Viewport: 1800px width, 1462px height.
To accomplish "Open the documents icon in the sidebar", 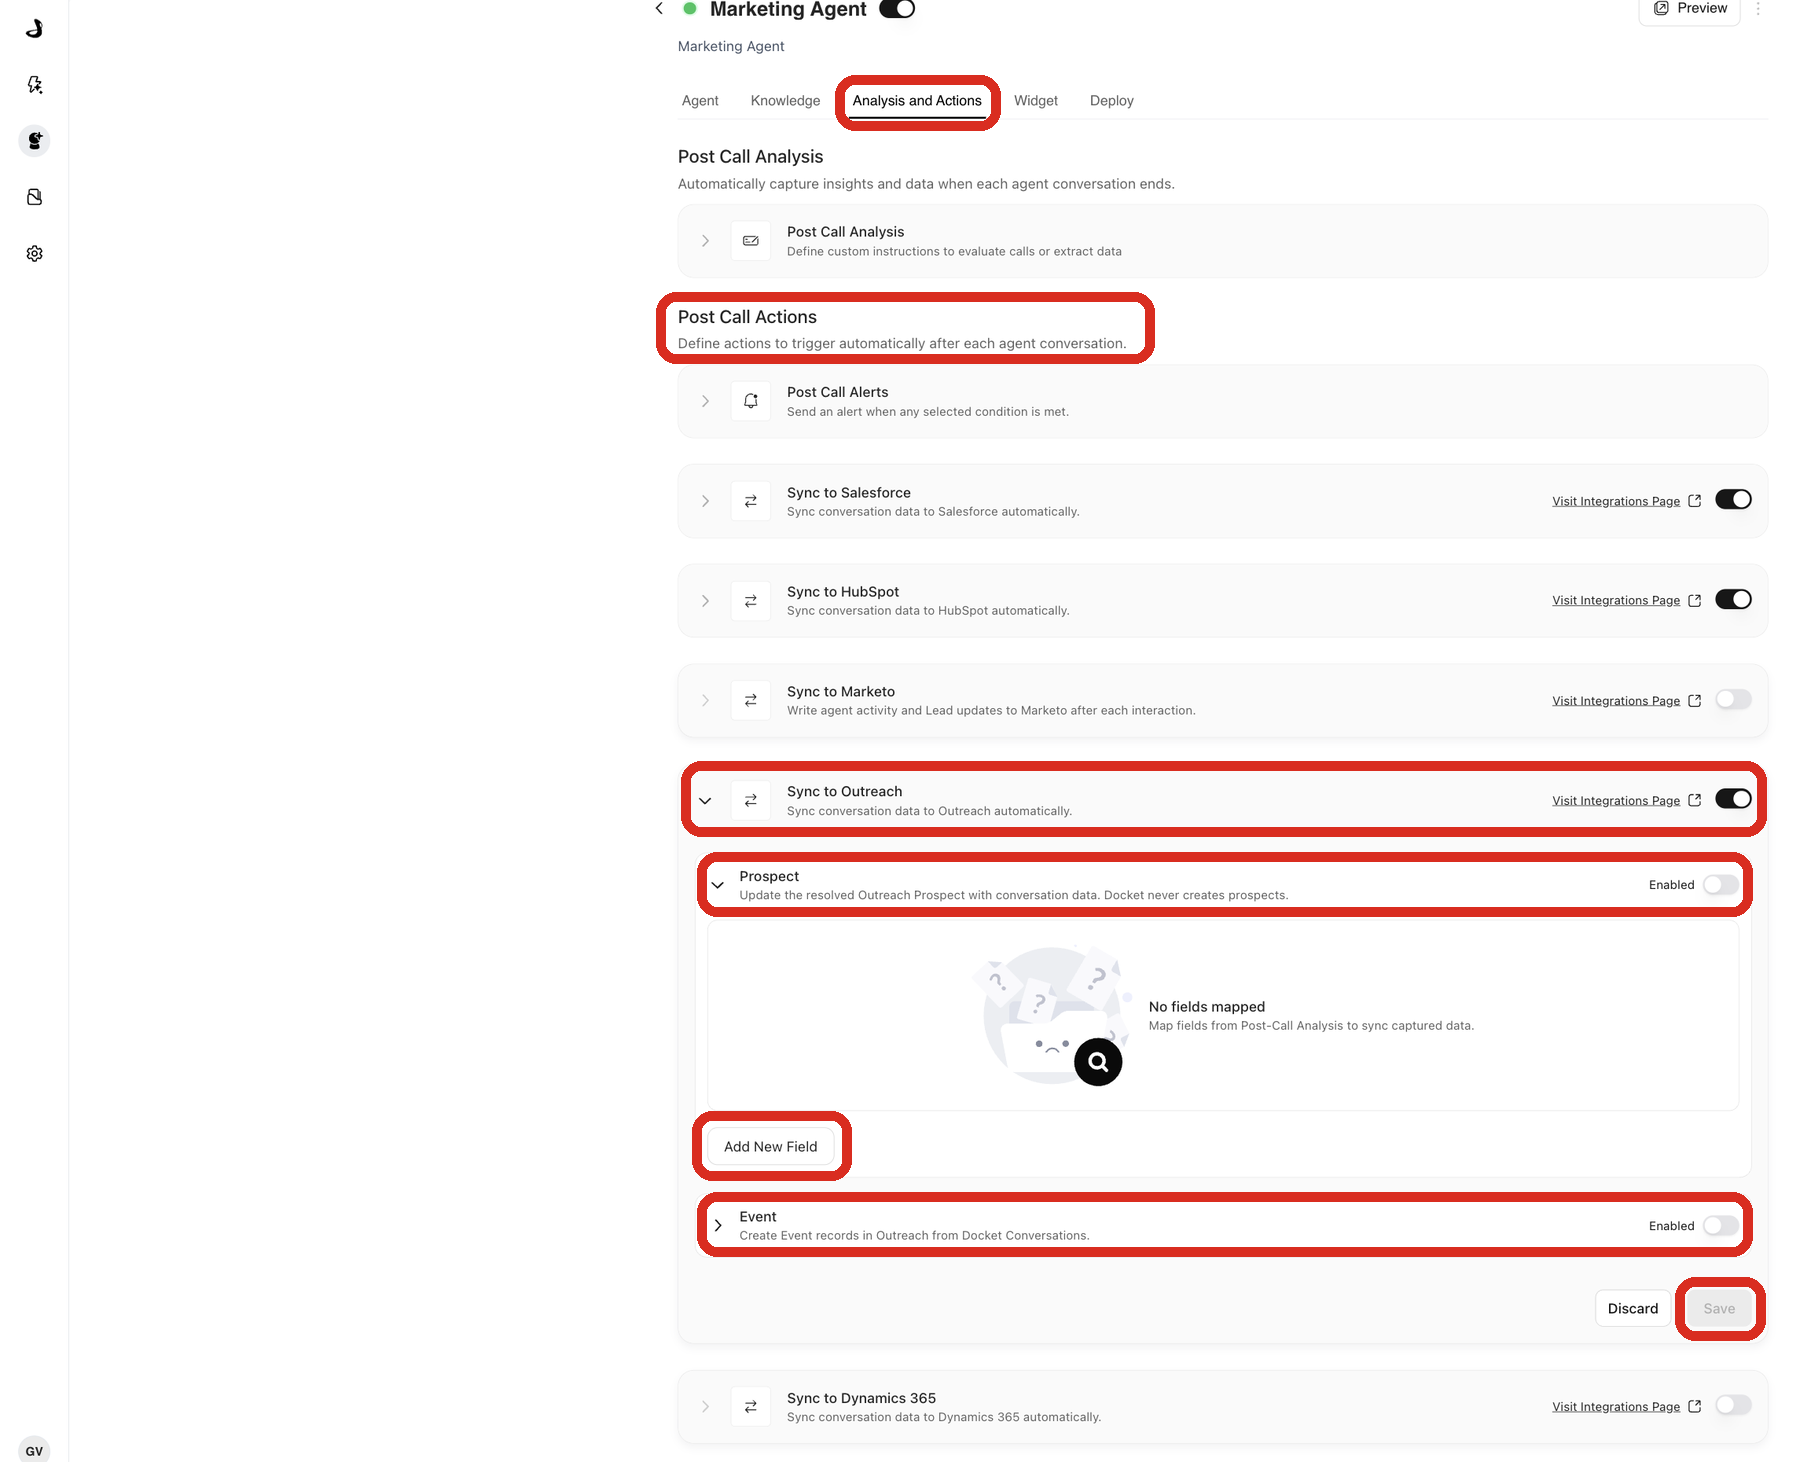I will (x=35, y=197).
